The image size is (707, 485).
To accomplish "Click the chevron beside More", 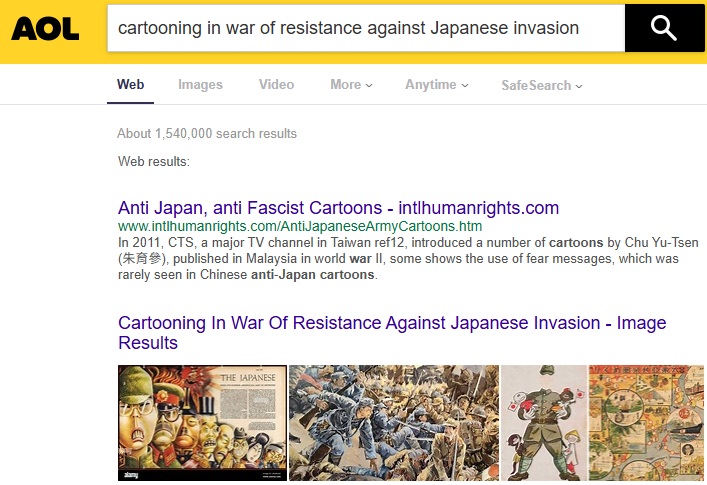I will (369, 85).
